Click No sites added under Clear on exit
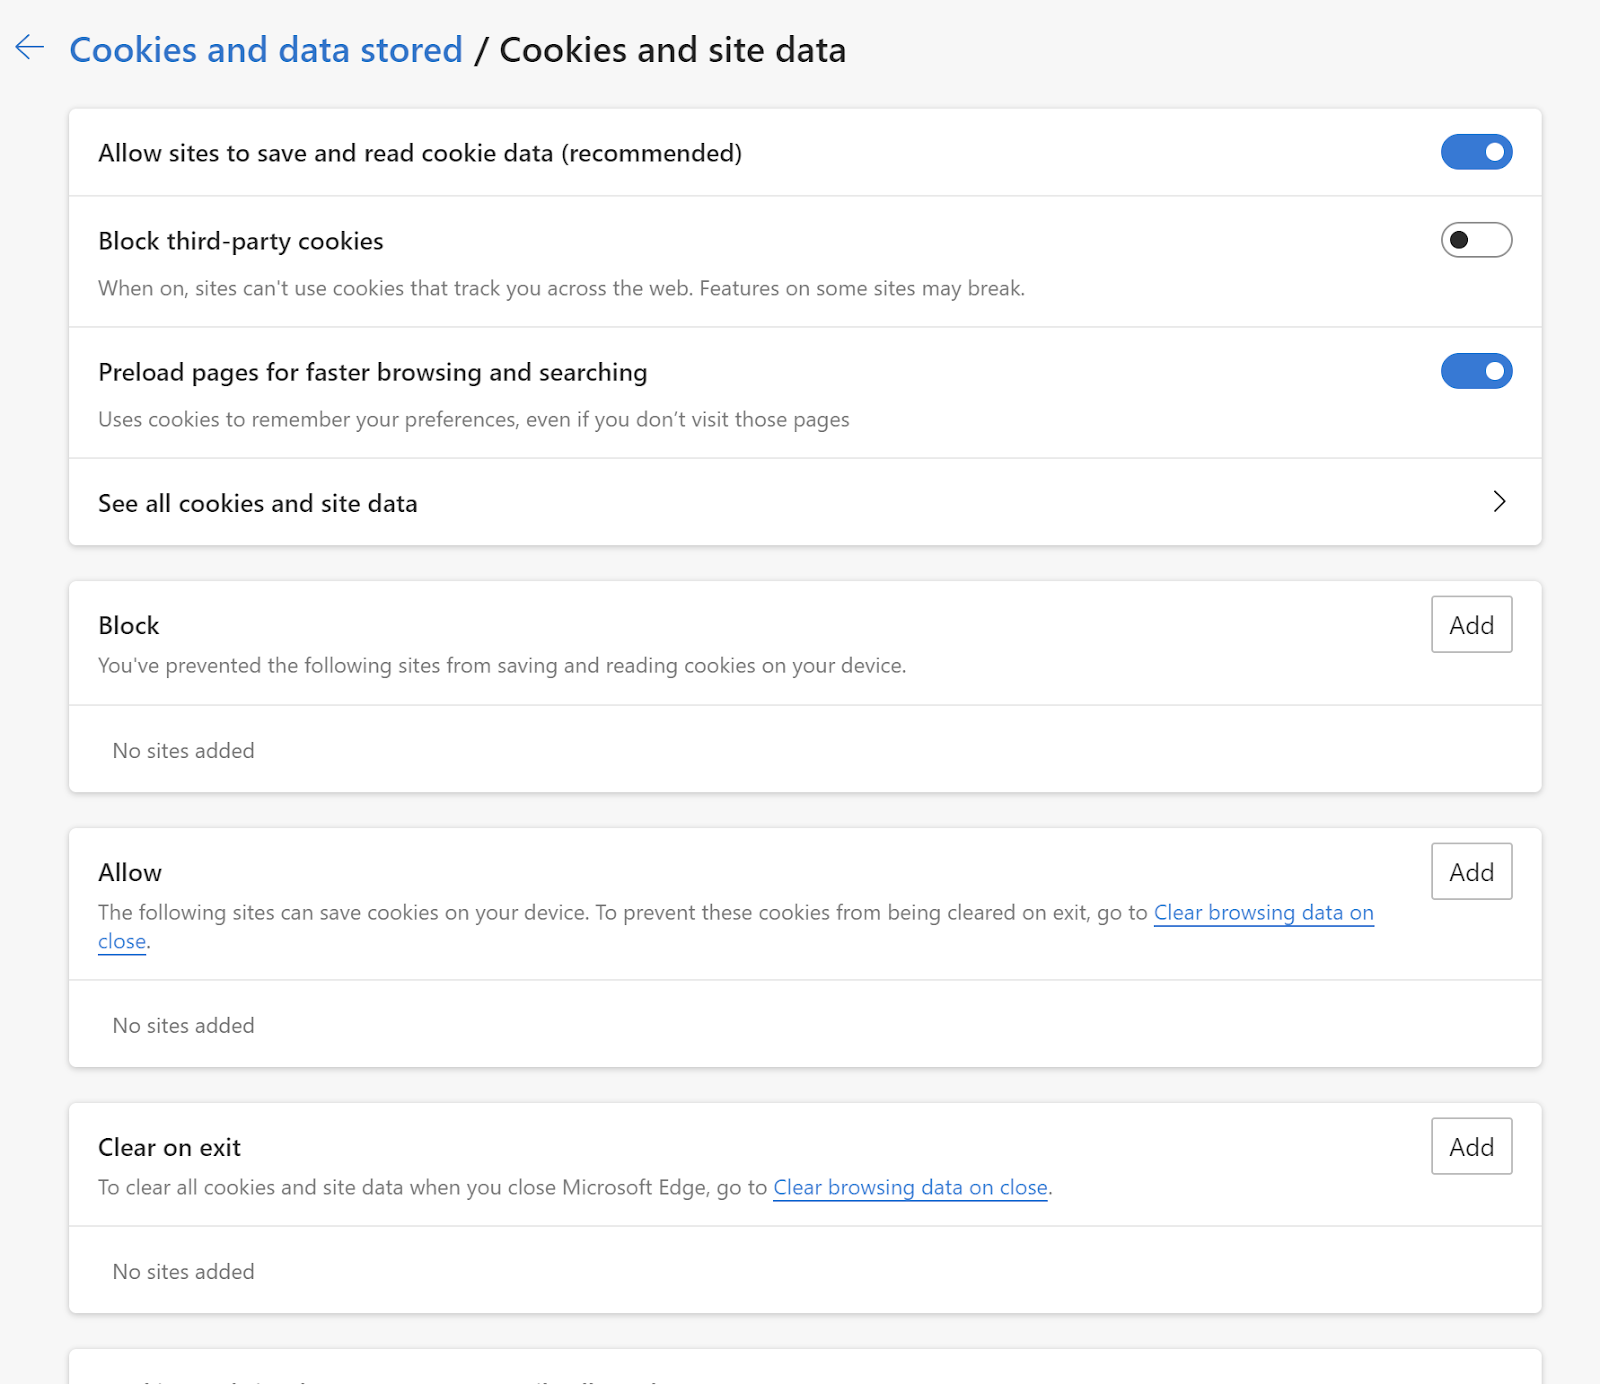This screenshot has width=1600, height=1385. pyautogui.click(x=183, y=1271)
